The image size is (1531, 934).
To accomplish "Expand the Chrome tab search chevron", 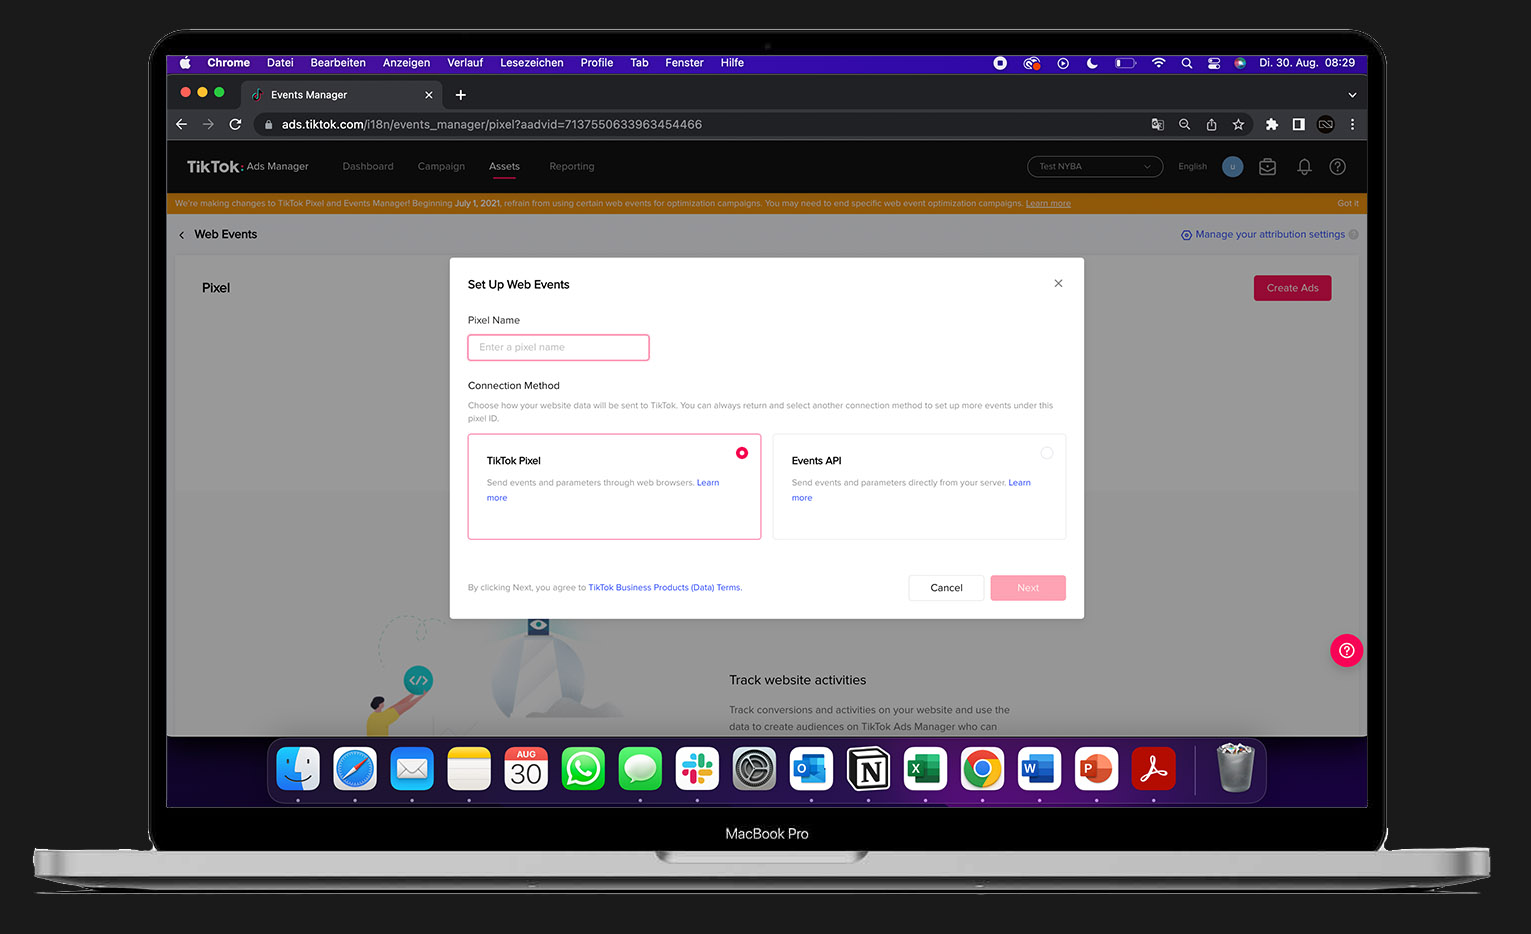I will tap(1352, 95).
